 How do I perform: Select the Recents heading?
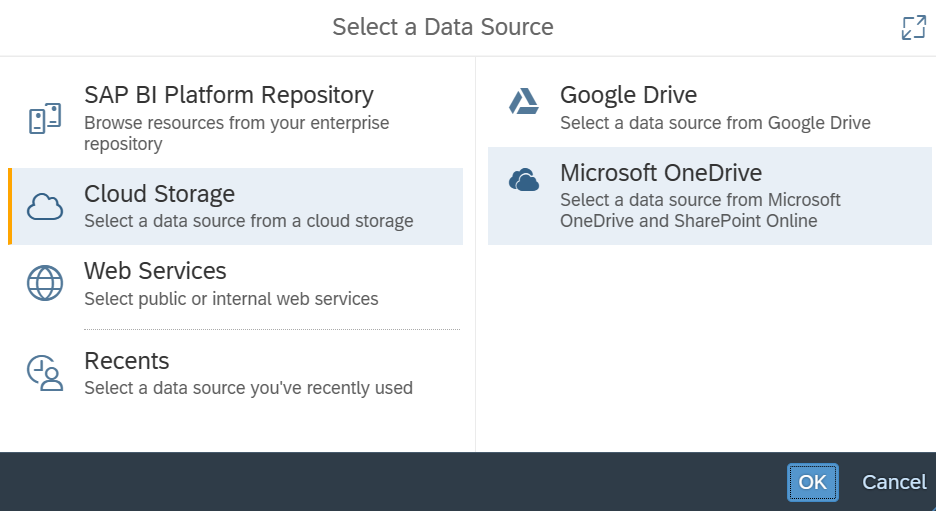click(x=127, y=361)
